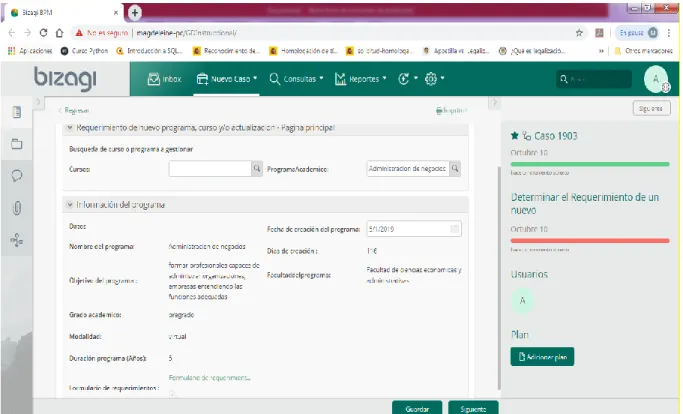Open the document sidebar icon
Viewport: 683px width, 414px height.
(17, 112)
